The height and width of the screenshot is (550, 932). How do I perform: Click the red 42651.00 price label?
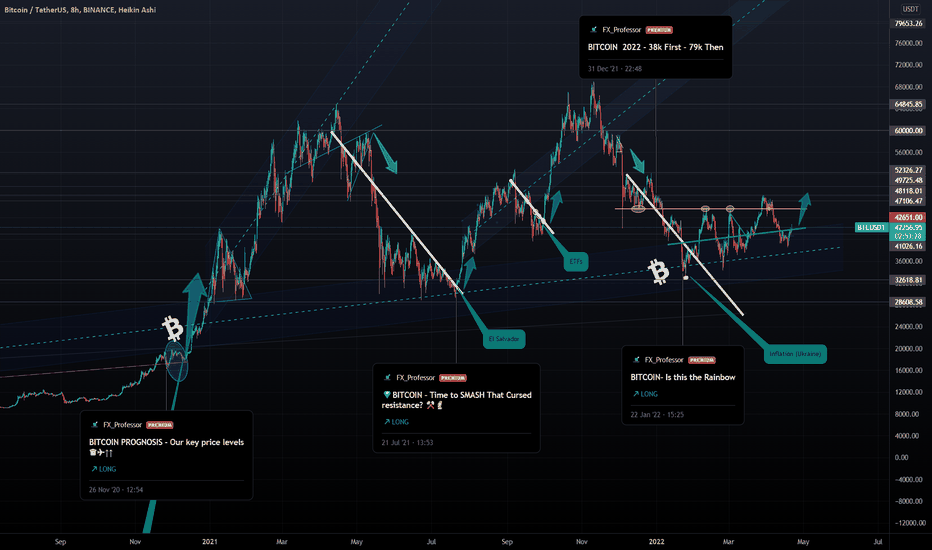pos(907,218)
